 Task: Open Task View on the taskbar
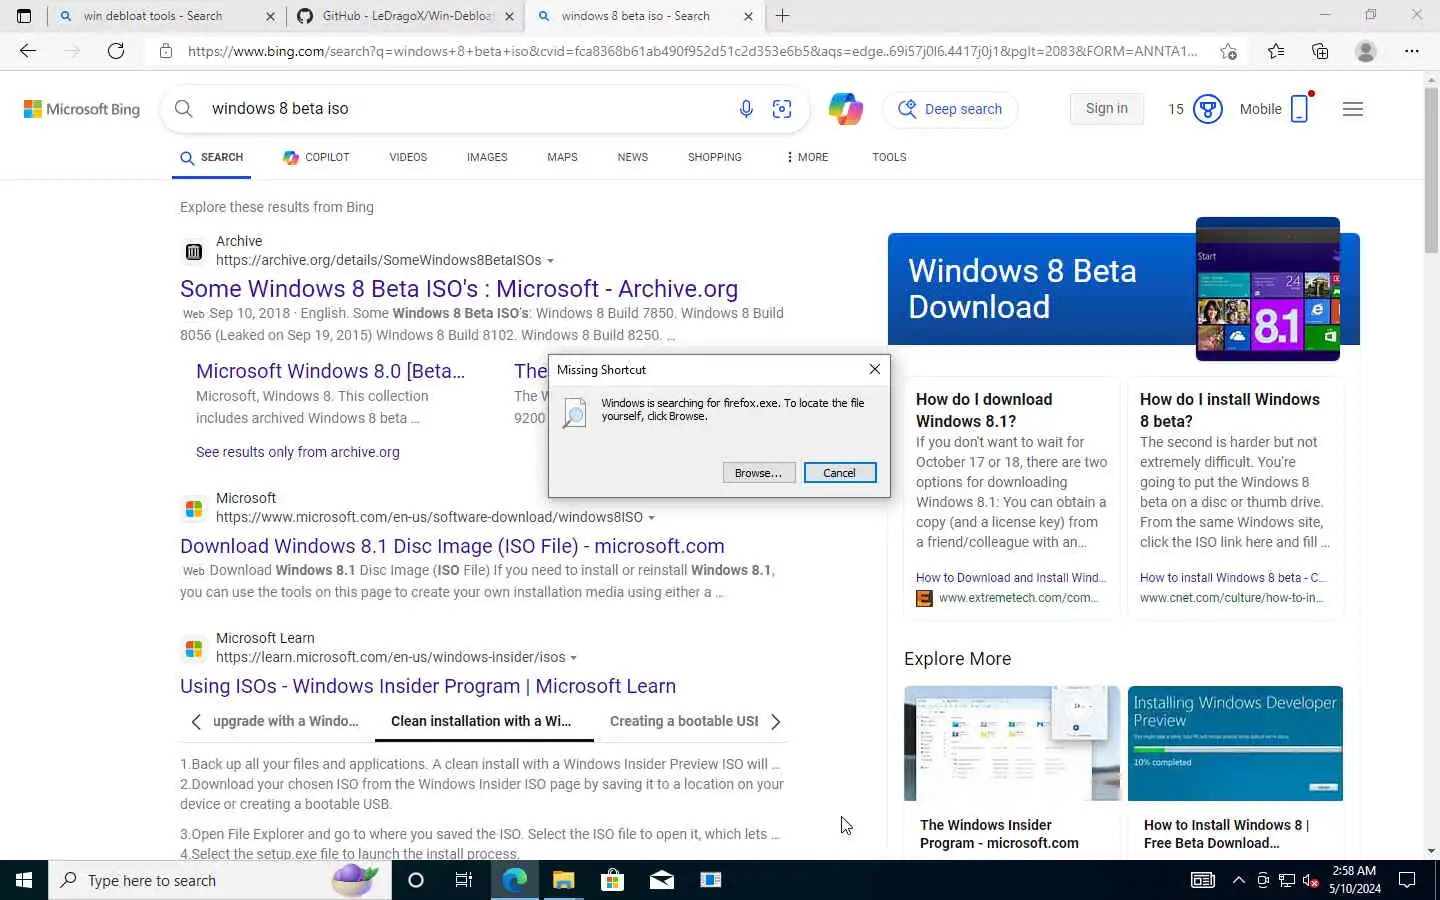pos(463,880)
